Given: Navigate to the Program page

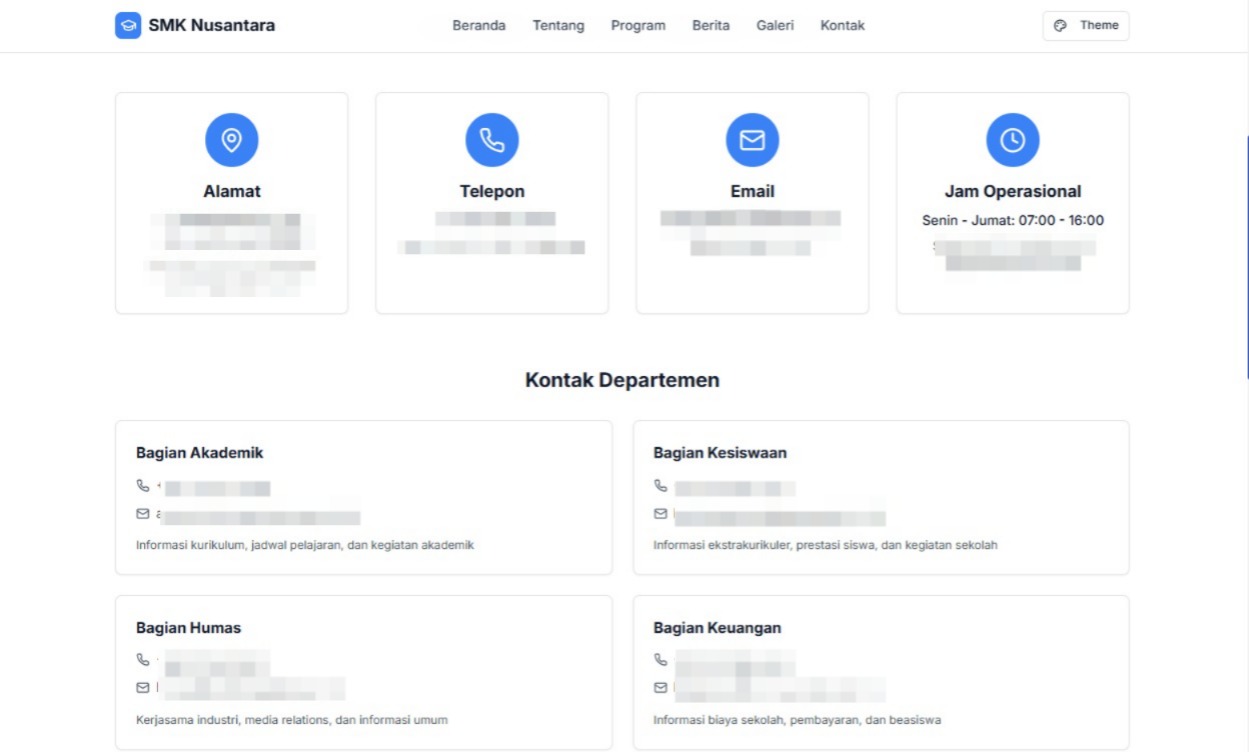Looking at the screenshot, I should (638, 26).
